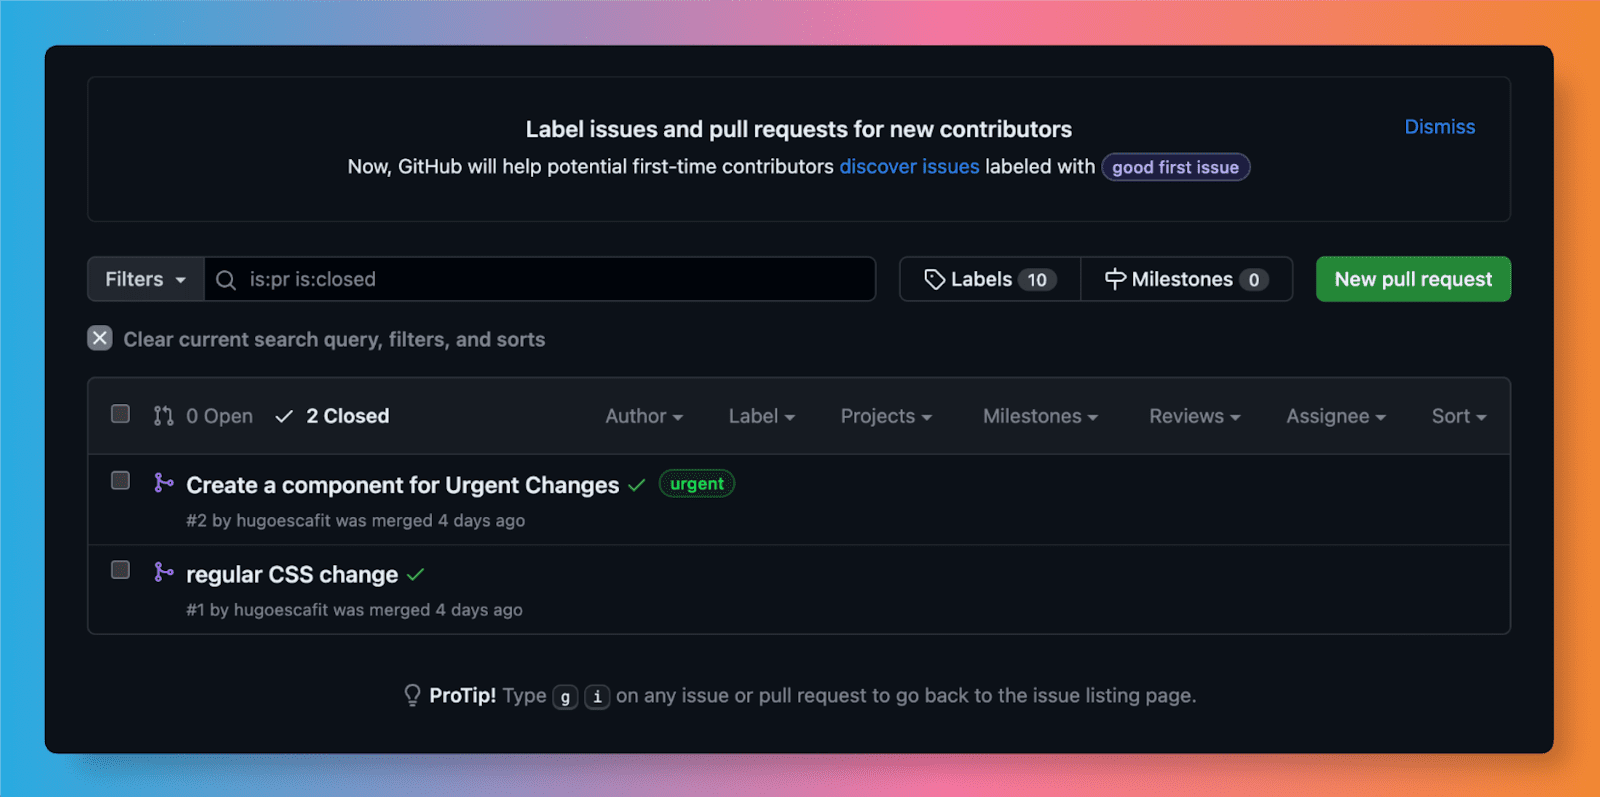Toggle the select-all pull requests checkbox
Viewport: 1600px width, 797px height.
pos(120,414)
